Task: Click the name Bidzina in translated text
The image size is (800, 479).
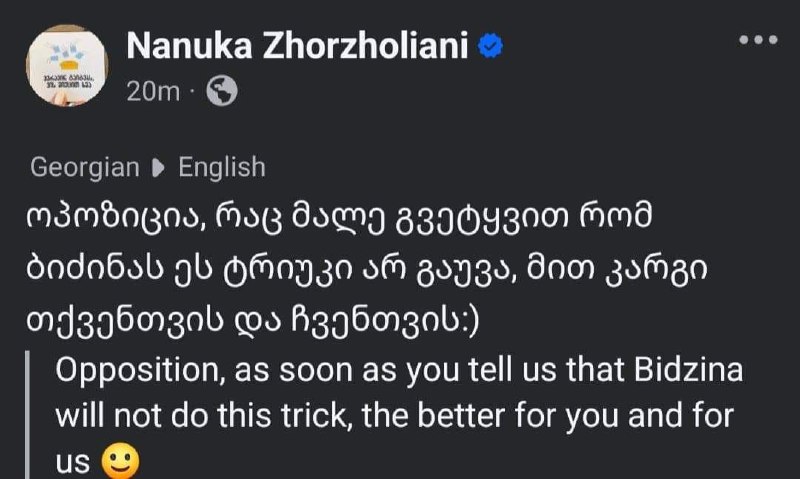Action: (x=688, y=369)
